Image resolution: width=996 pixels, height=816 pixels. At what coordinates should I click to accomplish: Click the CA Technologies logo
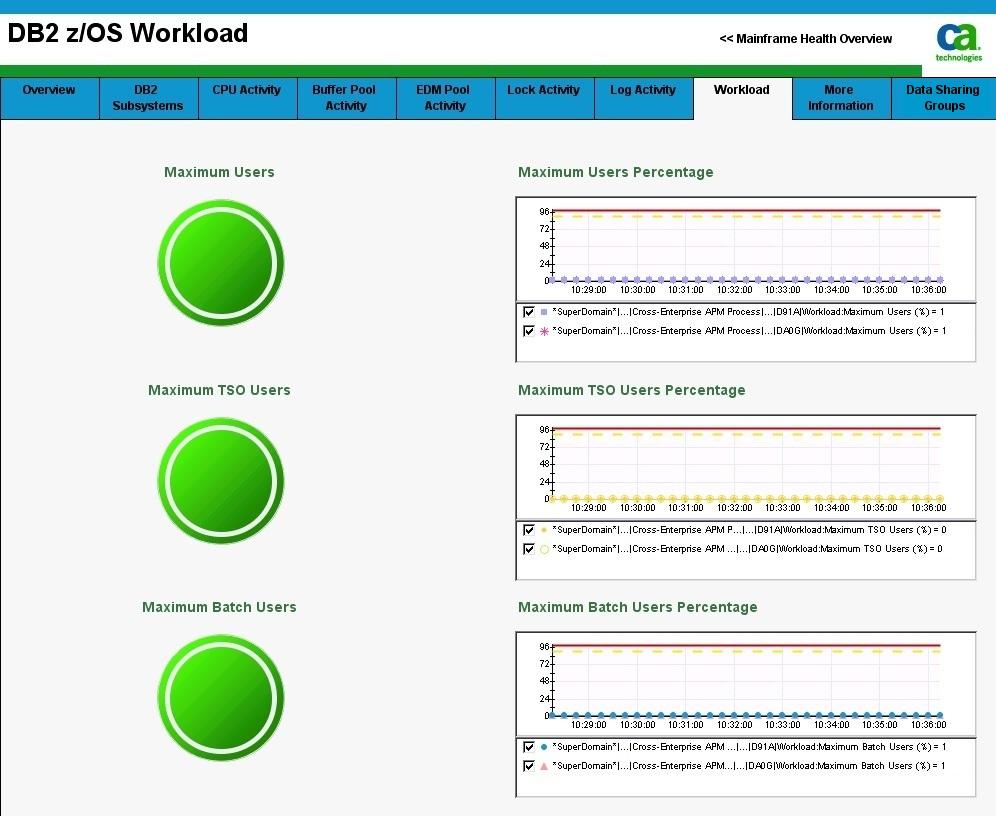[958, 42]
